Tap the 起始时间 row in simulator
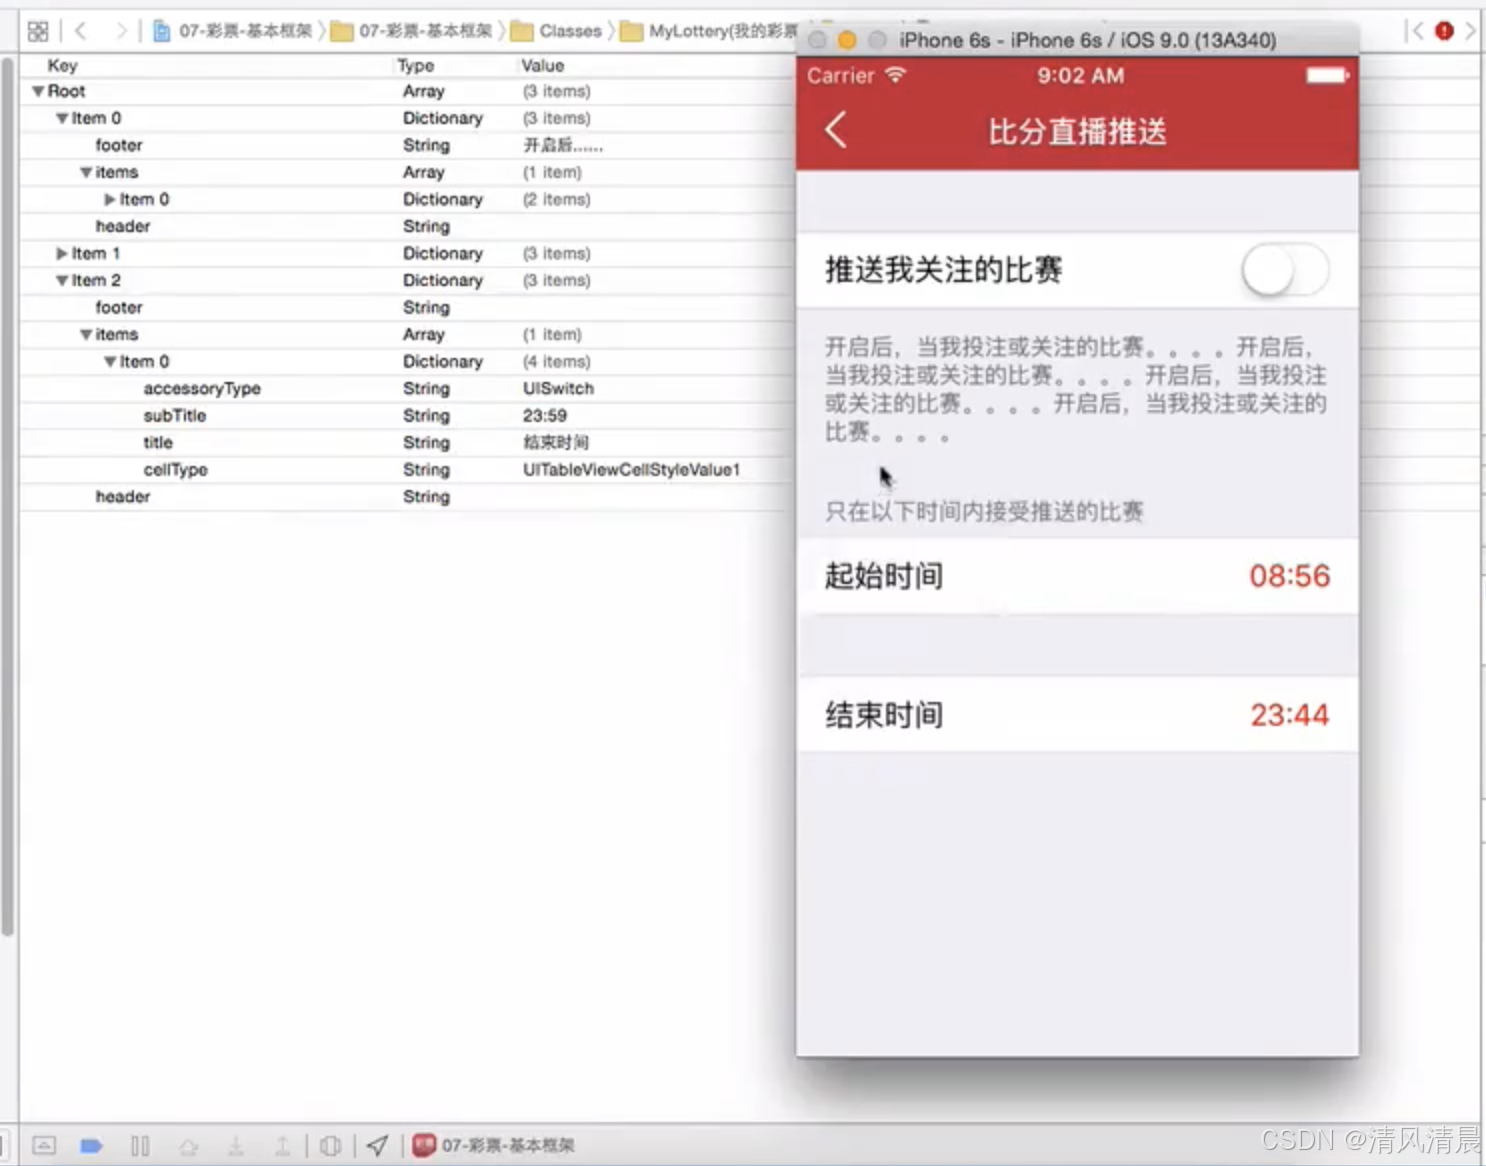The height and width of the screenshot is (1166, 1486). 1077,576
